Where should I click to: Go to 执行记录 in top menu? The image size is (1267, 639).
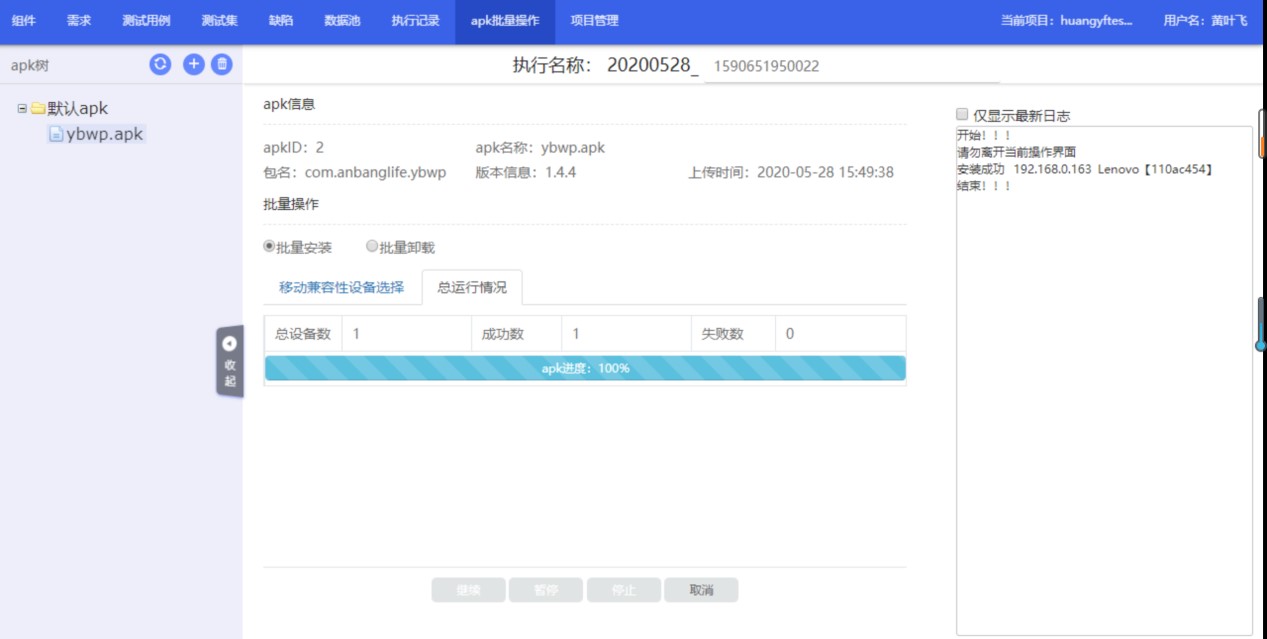click(415, 21)
